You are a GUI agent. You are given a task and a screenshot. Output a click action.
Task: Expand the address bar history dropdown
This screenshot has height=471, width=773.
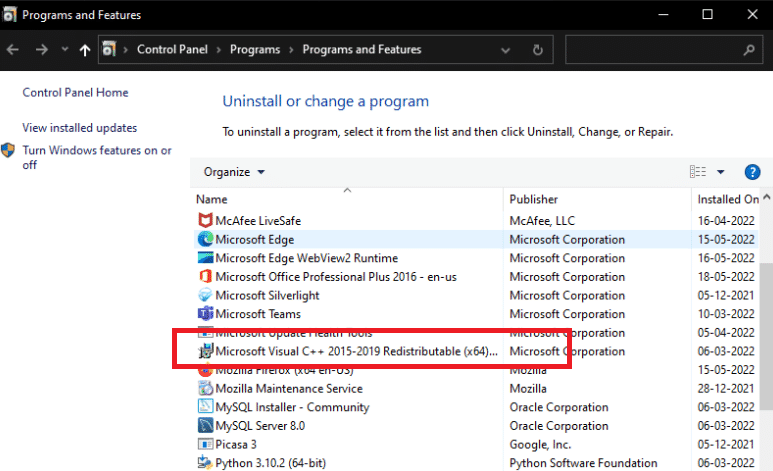pos(505,50)
